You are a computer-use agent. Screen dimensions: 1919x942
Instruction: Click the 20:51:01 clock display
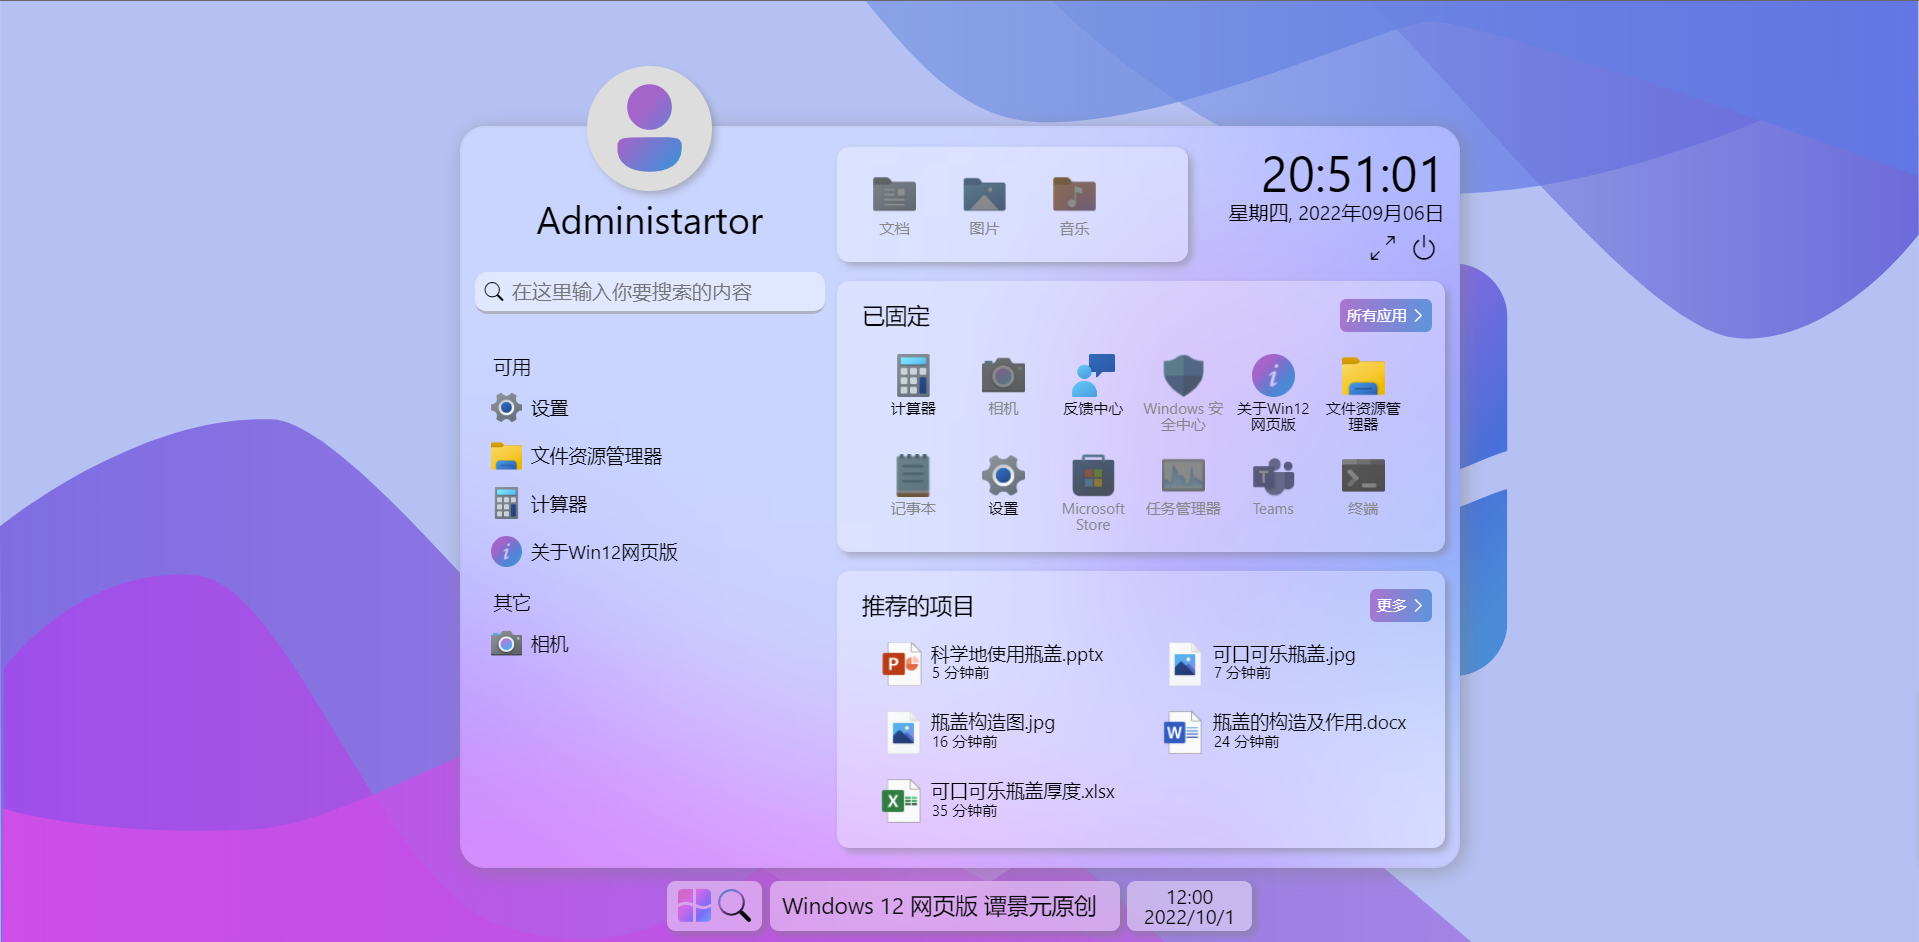point(1351,175)
